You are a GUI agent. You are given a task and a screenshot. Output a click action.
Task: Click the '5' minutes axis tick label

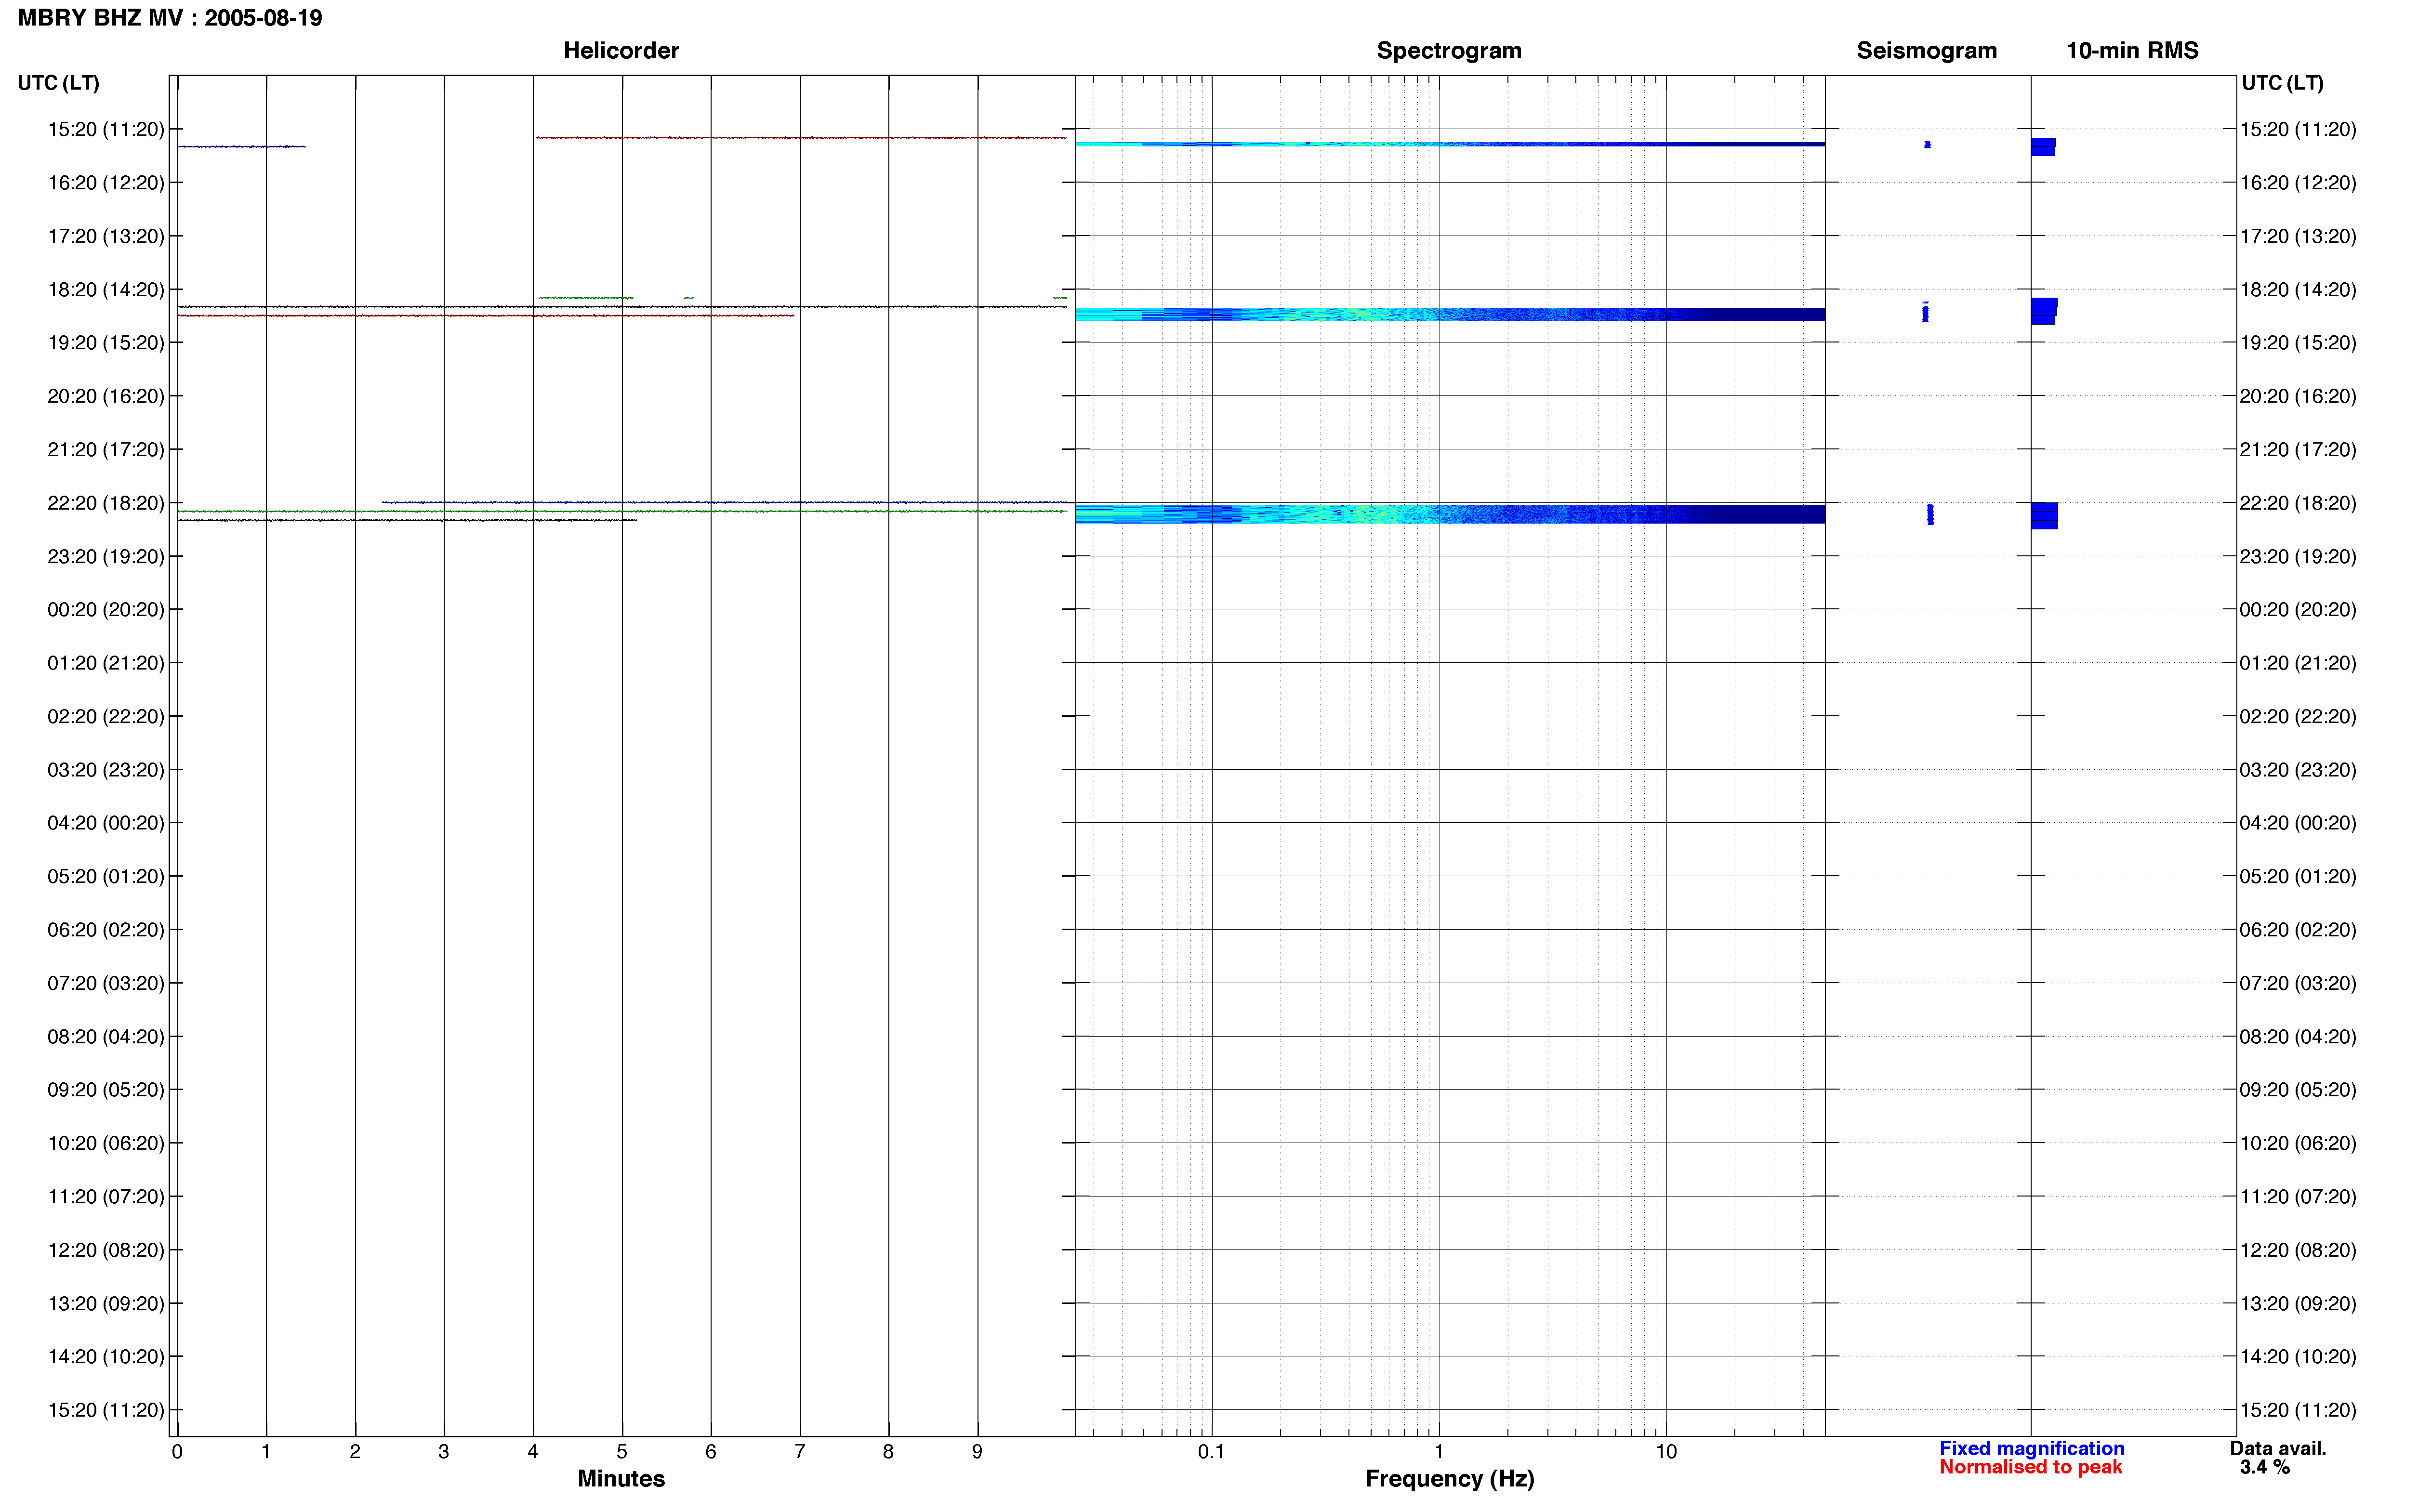pos(622,1452)
